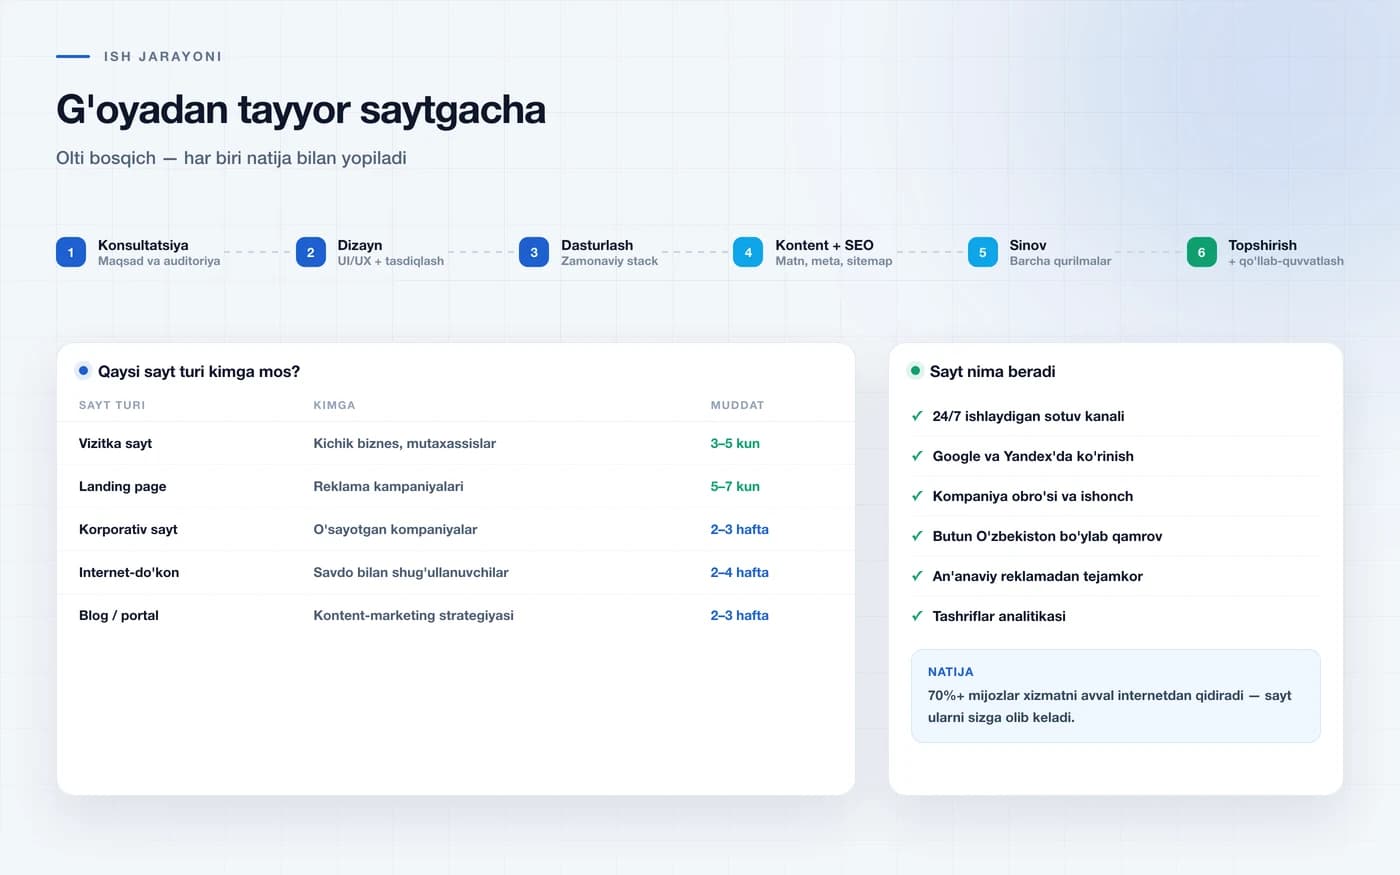Click '2–4 hafta' duration for Internet-do'kon
This screenshot has height=875, width=1400.
[x=740, y=572]
